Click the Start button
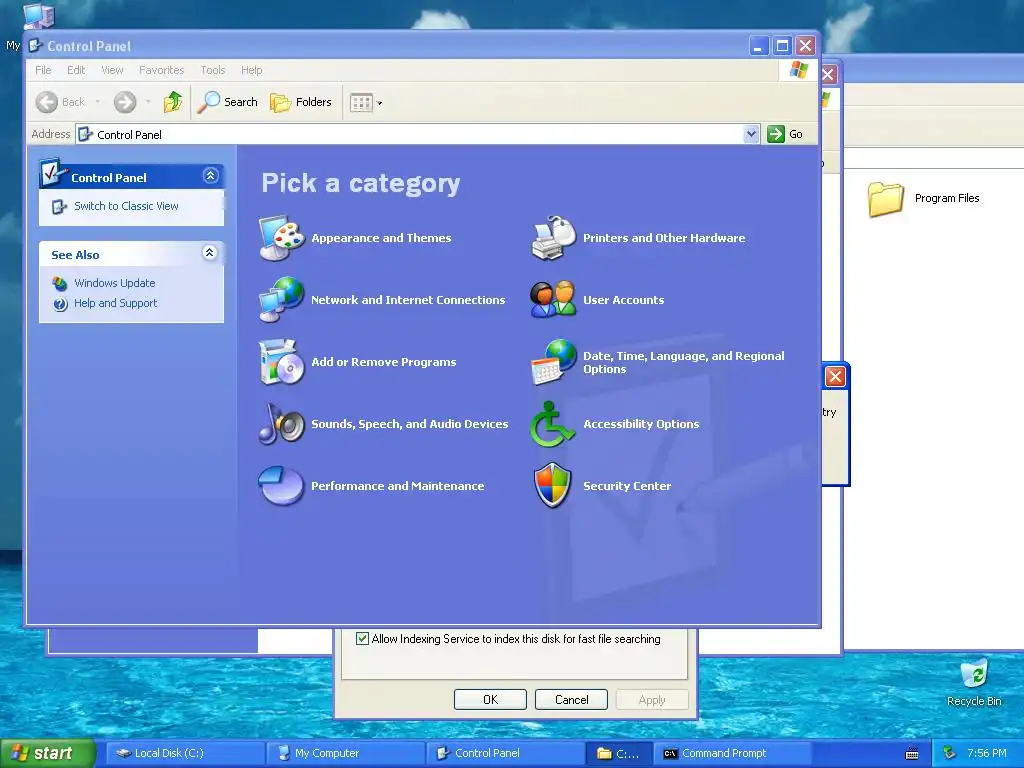The width and height of the screenshot is (1024, 768). tap(48, 753)
